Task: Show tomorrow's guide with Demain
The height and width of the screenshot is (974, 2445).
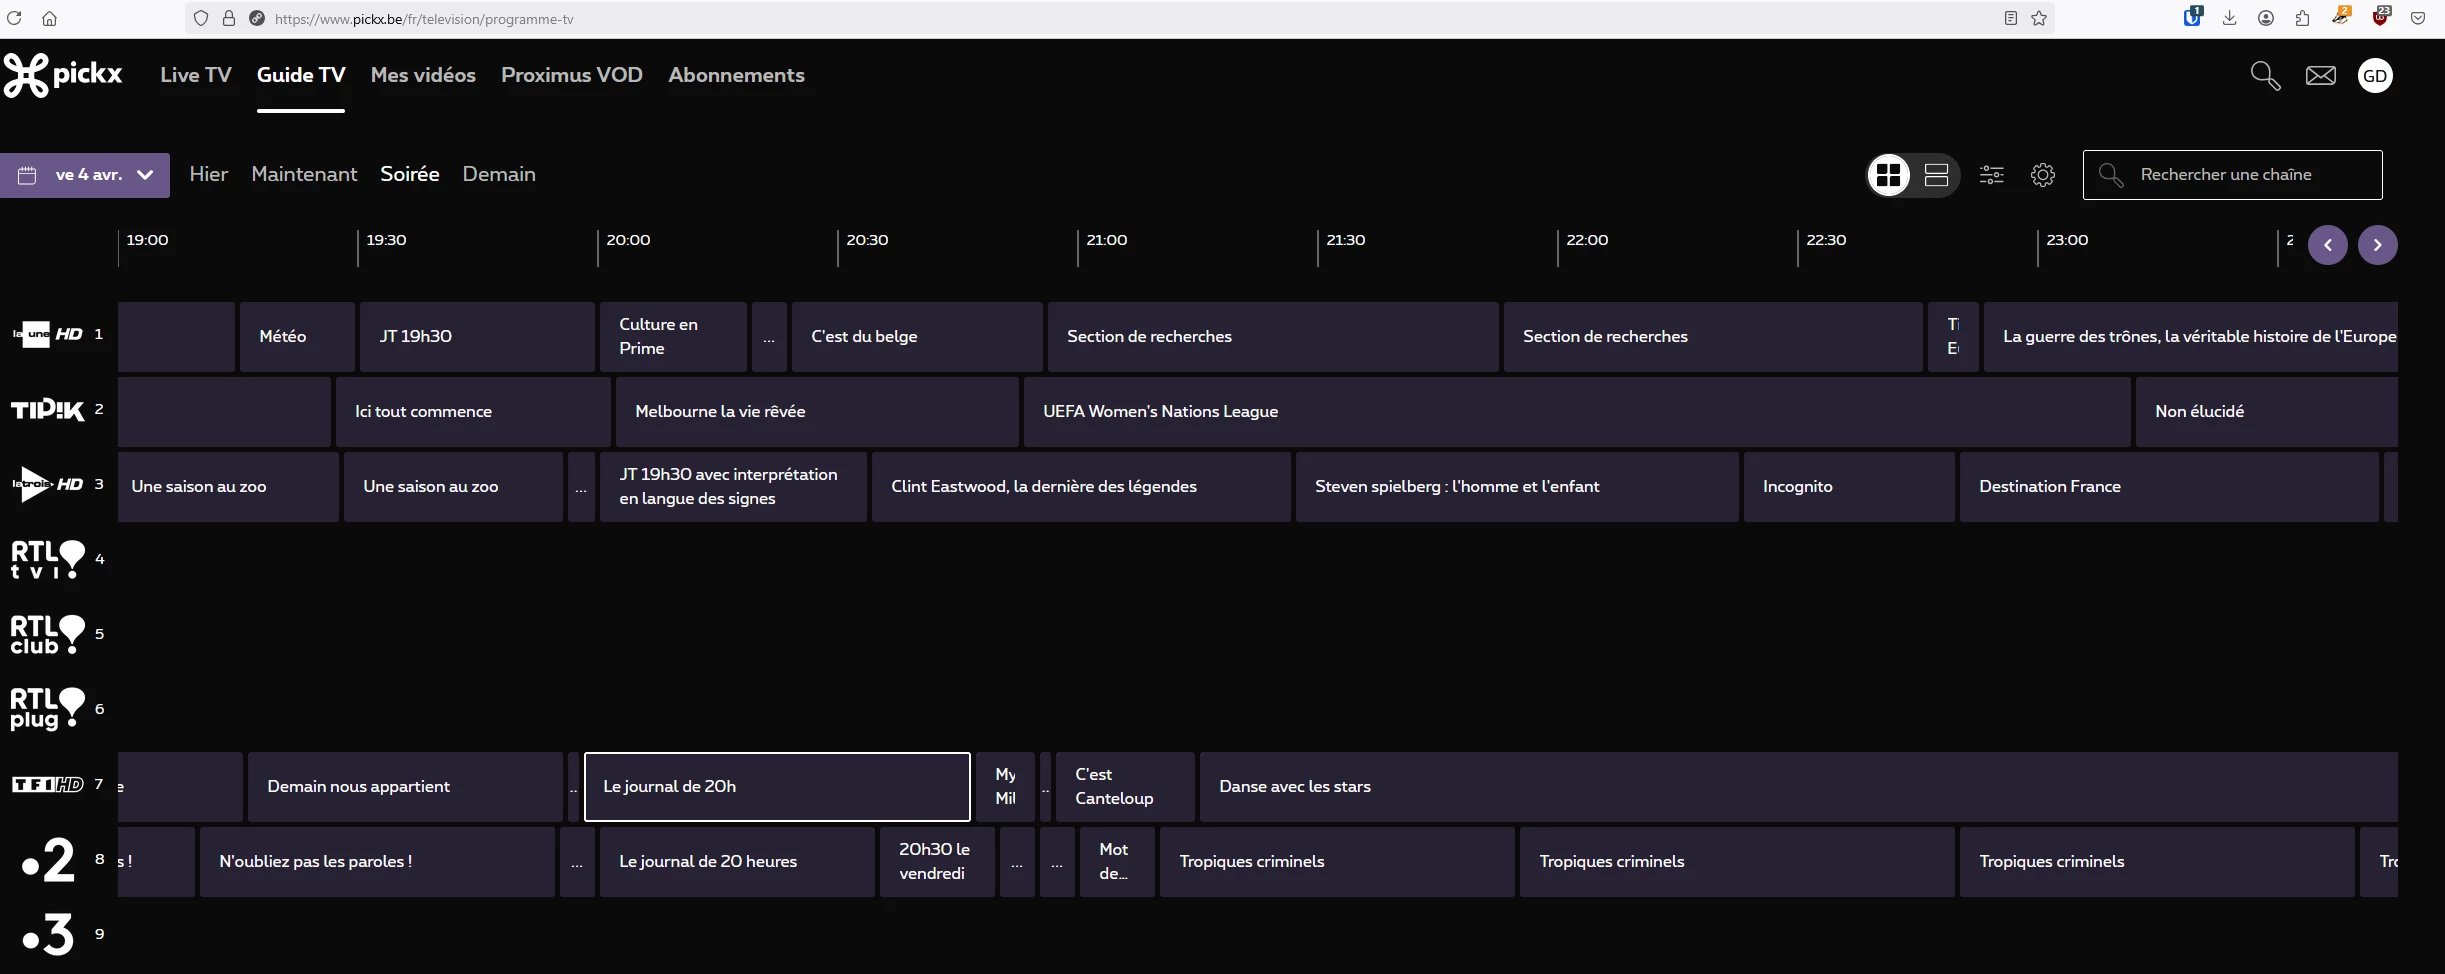Action: pos(499,174)
